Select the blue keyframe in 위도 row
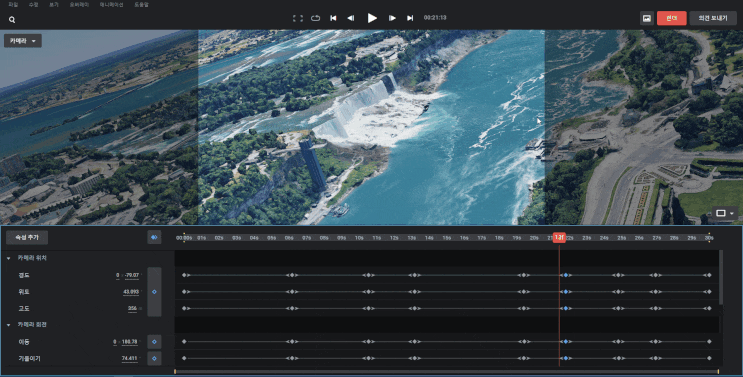The height and width of the screenshot is (377, 743). click(x=565, y=292)
